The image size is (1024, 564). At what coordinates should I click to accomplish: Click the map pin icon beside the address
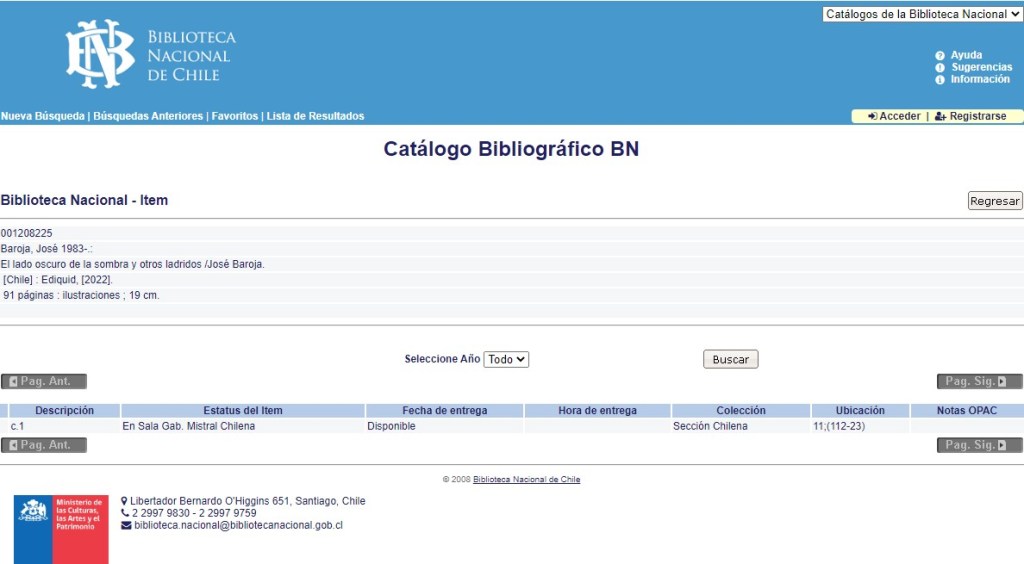pos(124,501)
